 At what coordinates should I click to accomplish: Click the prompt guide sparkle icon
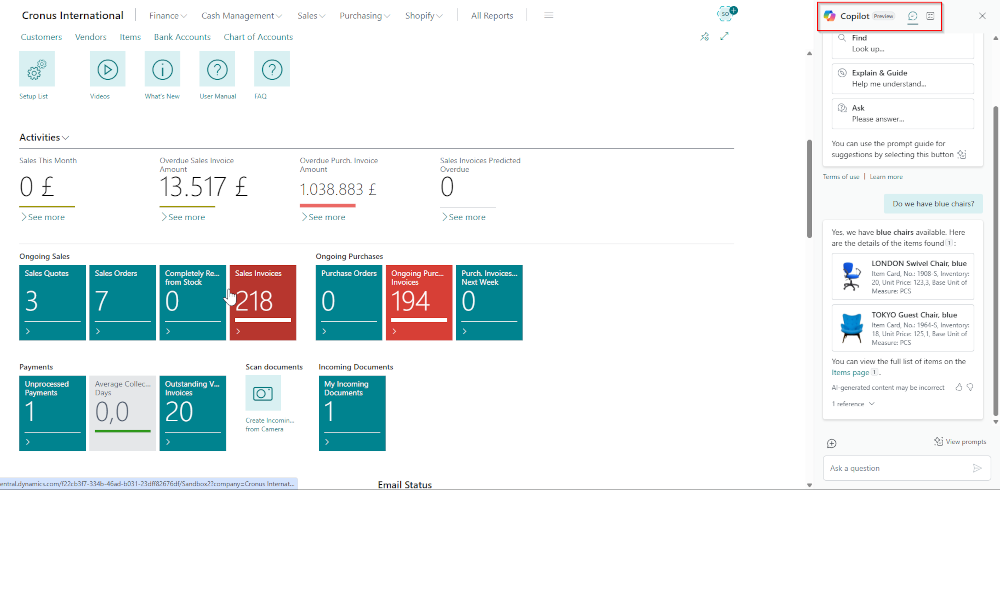[962, 154]
